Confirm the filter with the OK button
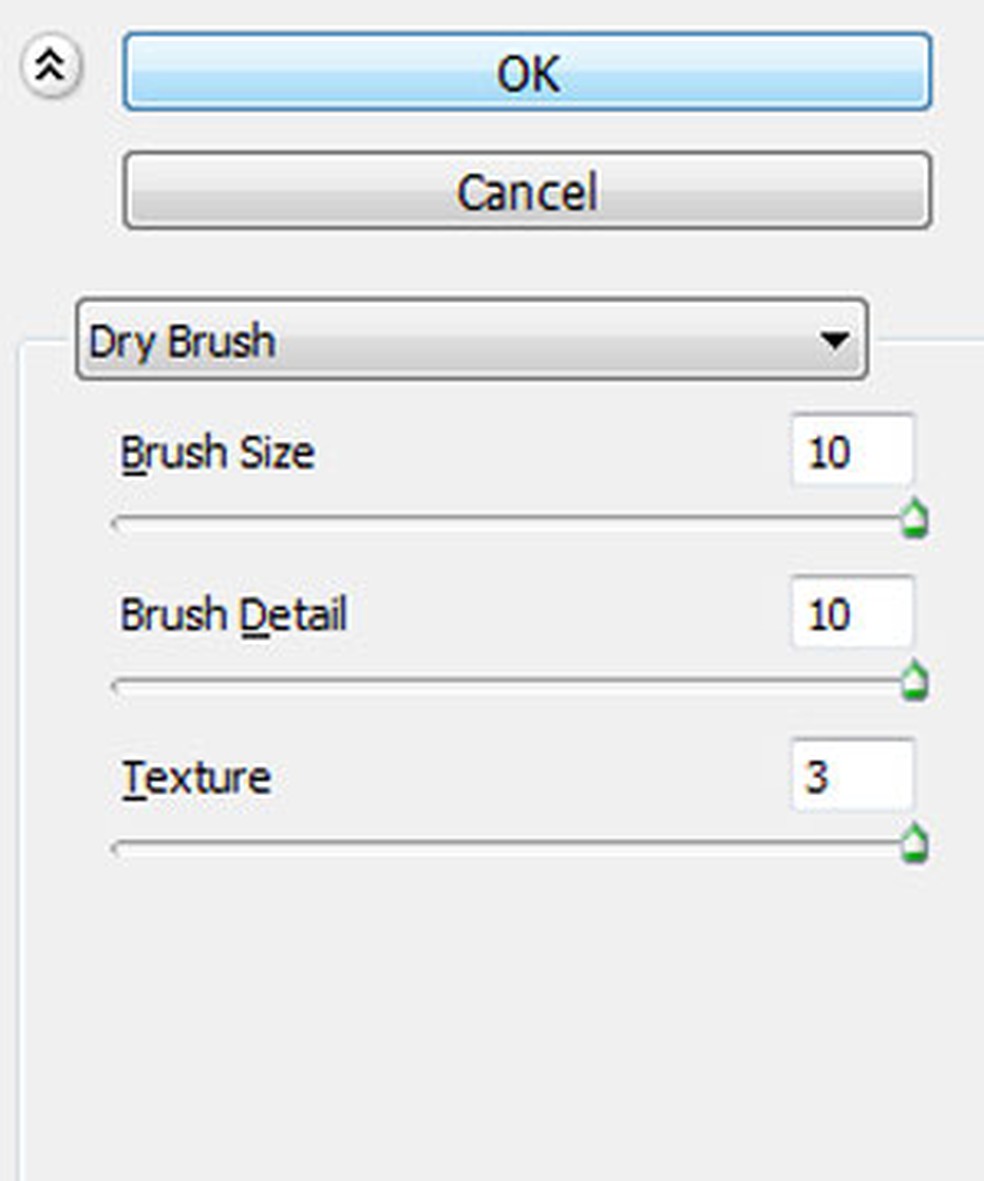 pos(527,72)
